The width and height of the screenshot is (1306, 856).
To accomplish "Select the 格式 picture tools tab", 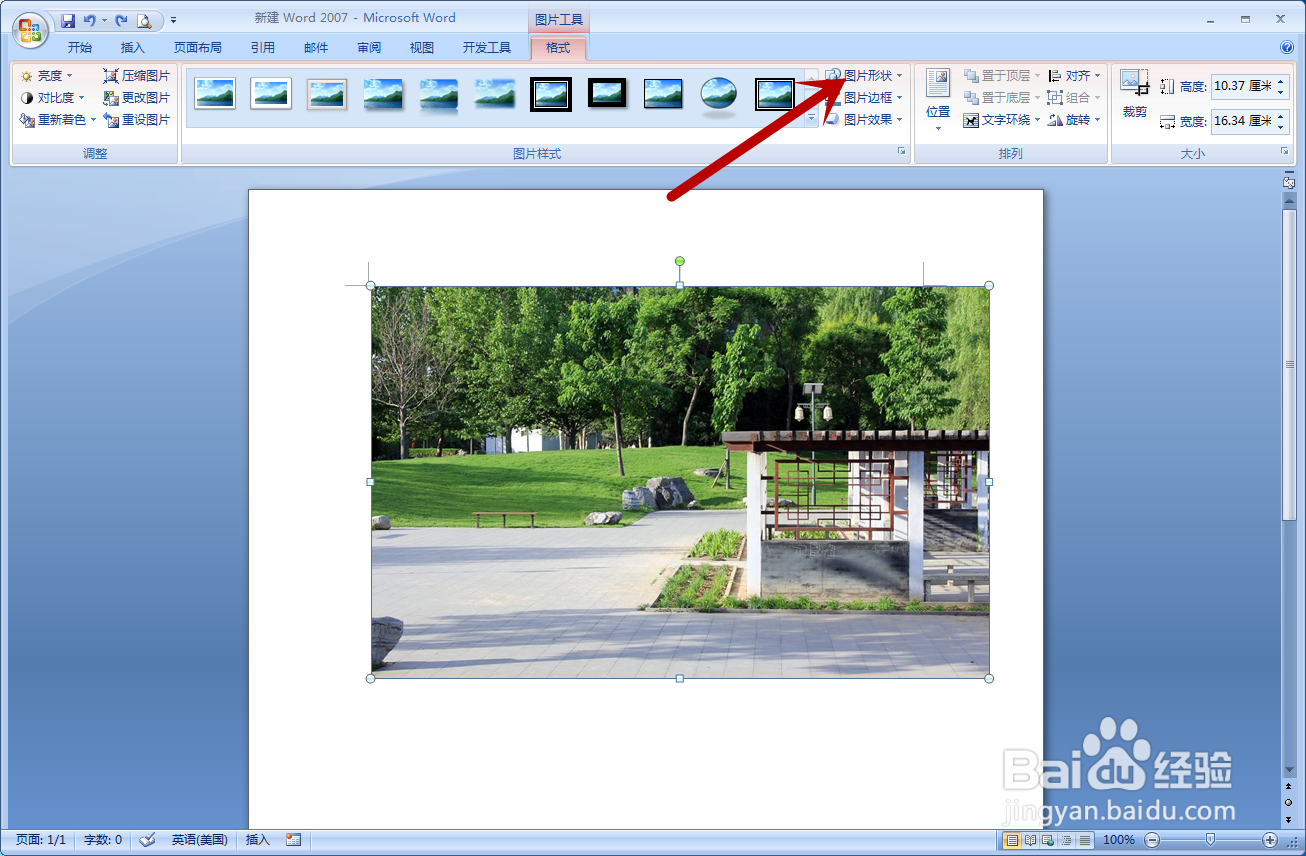I will (558, 47).
